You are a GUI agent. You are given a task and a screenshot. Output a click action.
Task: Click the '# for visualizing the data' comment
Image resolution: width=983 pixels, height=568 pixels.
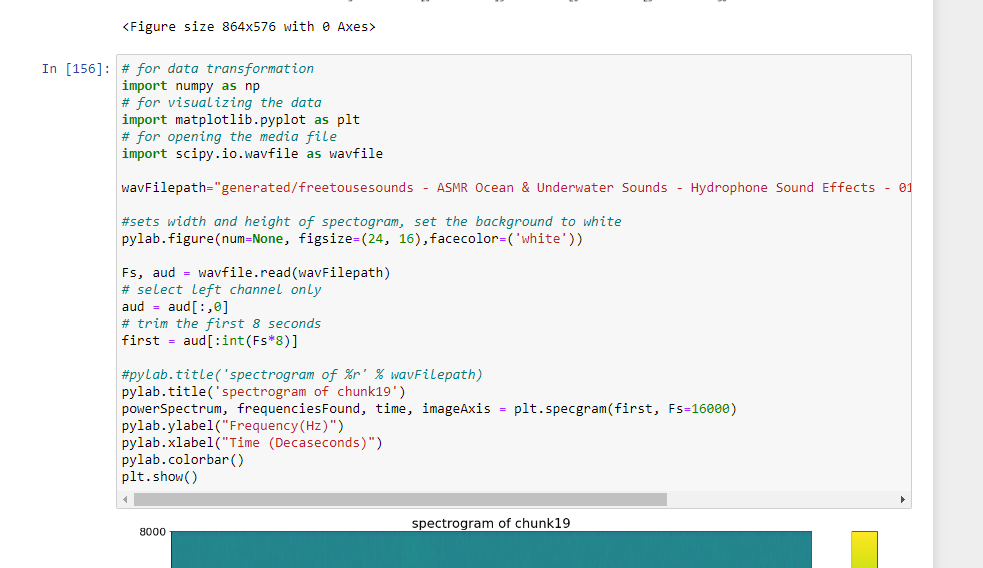221,103
